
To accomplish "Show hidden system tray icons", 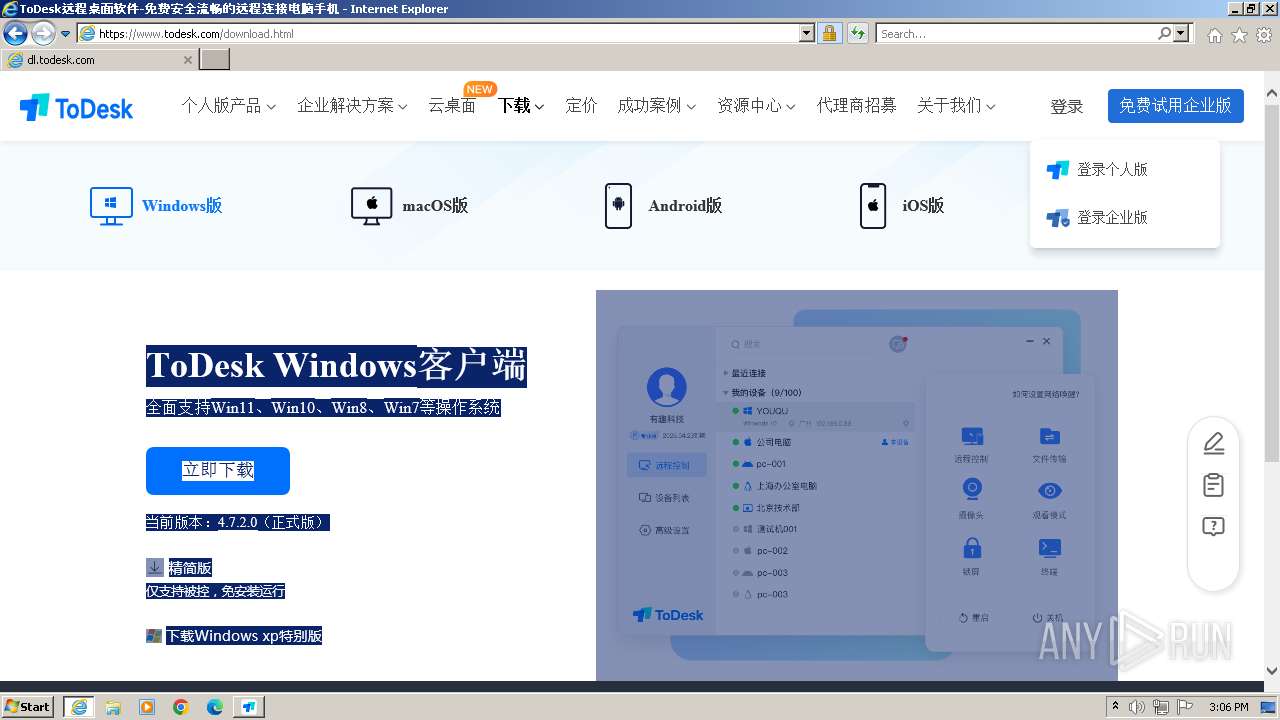I will (x=1115, y=707).
